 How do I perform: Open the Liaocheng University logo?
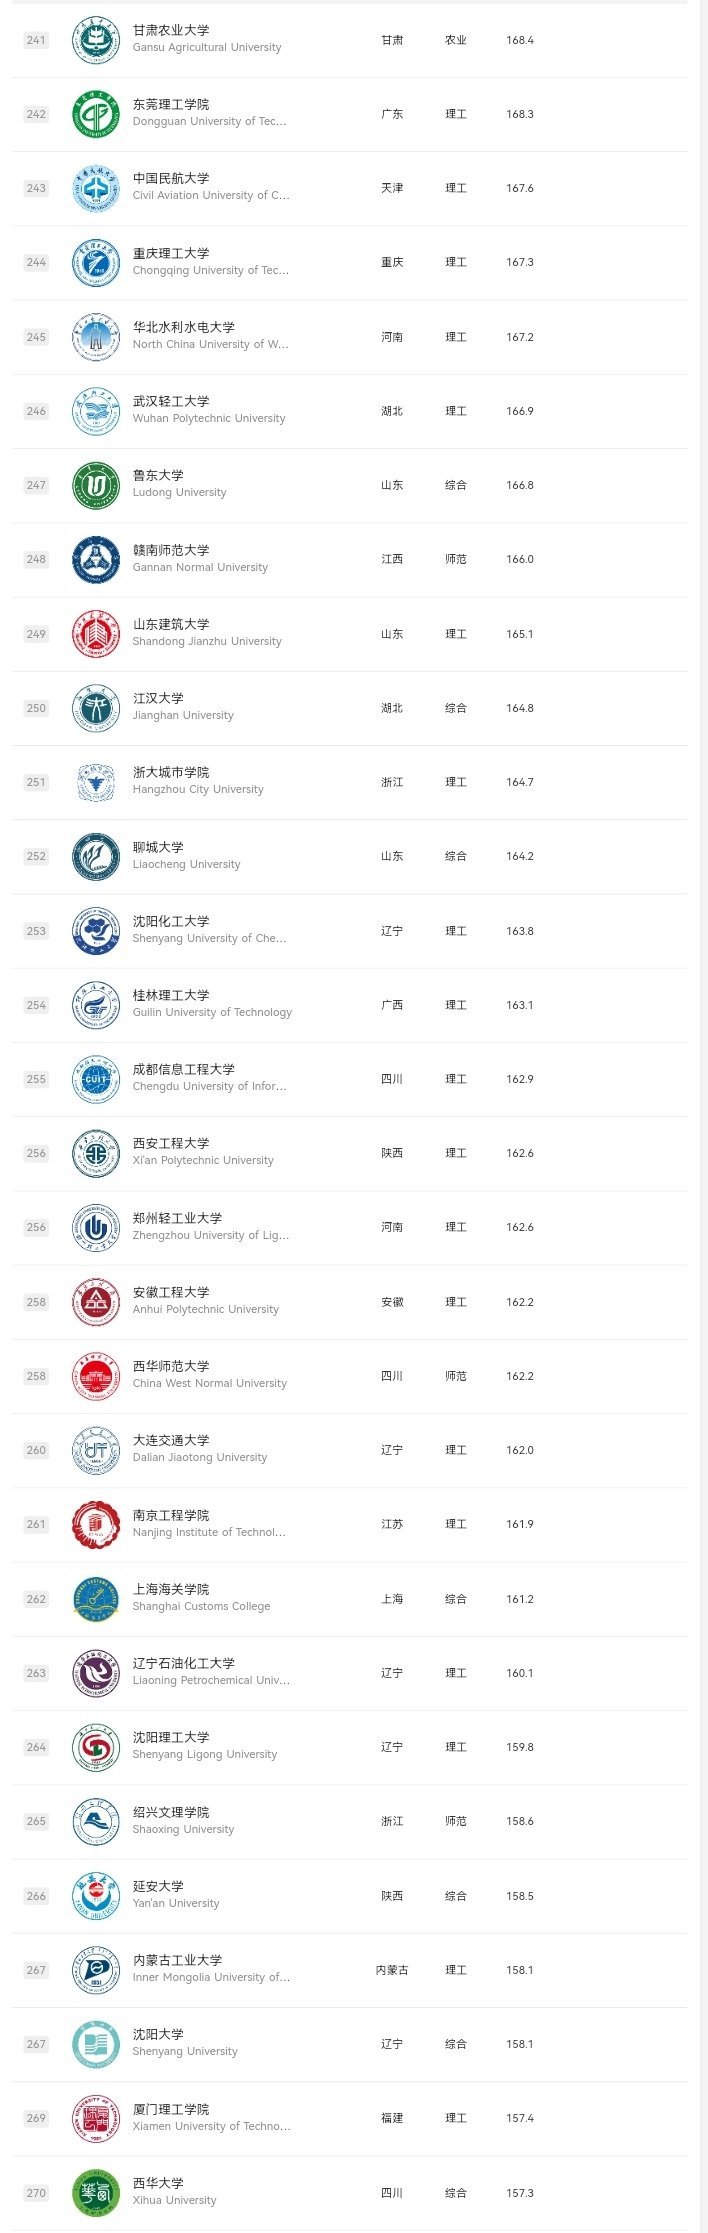click(96, 856)
